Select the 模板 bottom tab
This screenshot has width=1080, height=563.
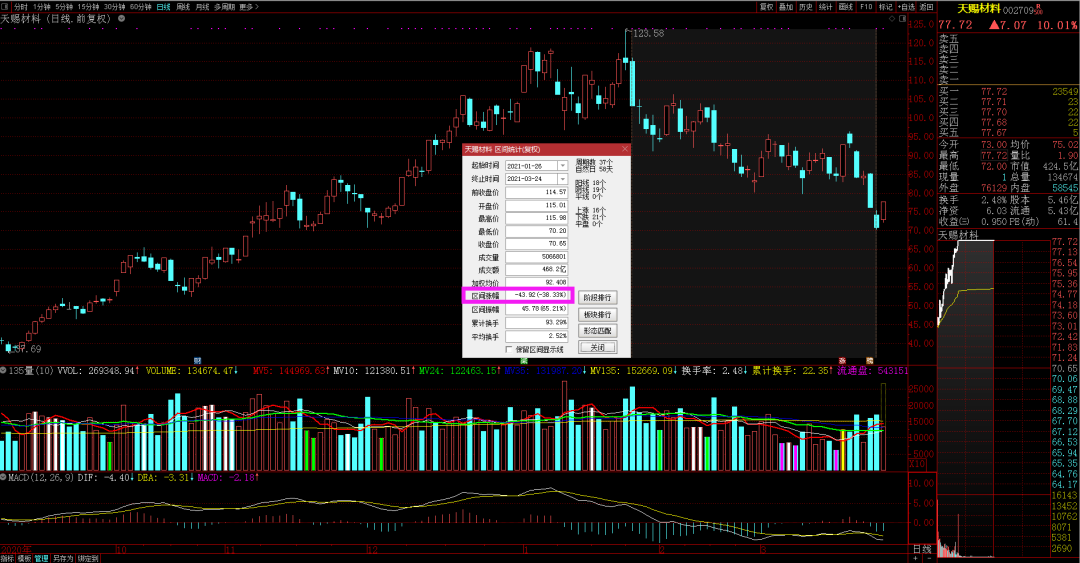pyautogui.click(x=24, y=558)
